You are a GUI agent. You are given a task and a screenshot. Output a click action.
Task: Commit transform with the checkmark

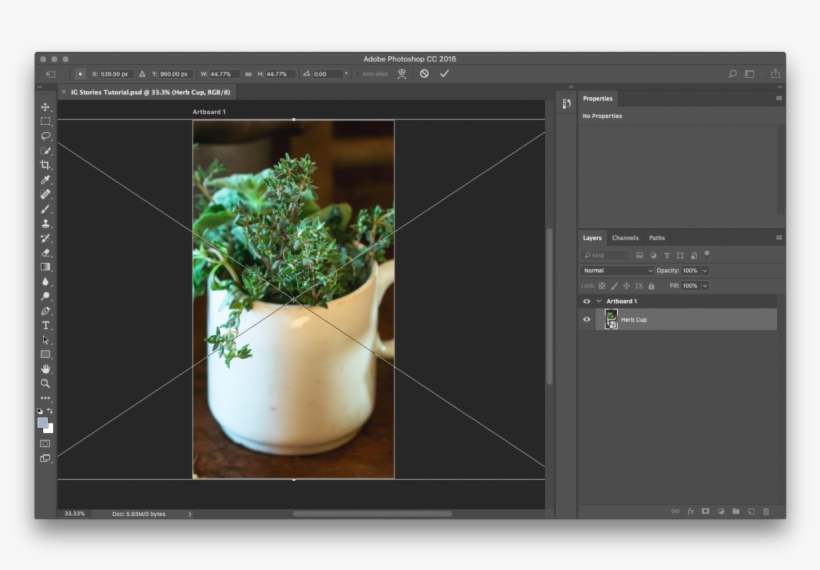click(x=444, y=74)
